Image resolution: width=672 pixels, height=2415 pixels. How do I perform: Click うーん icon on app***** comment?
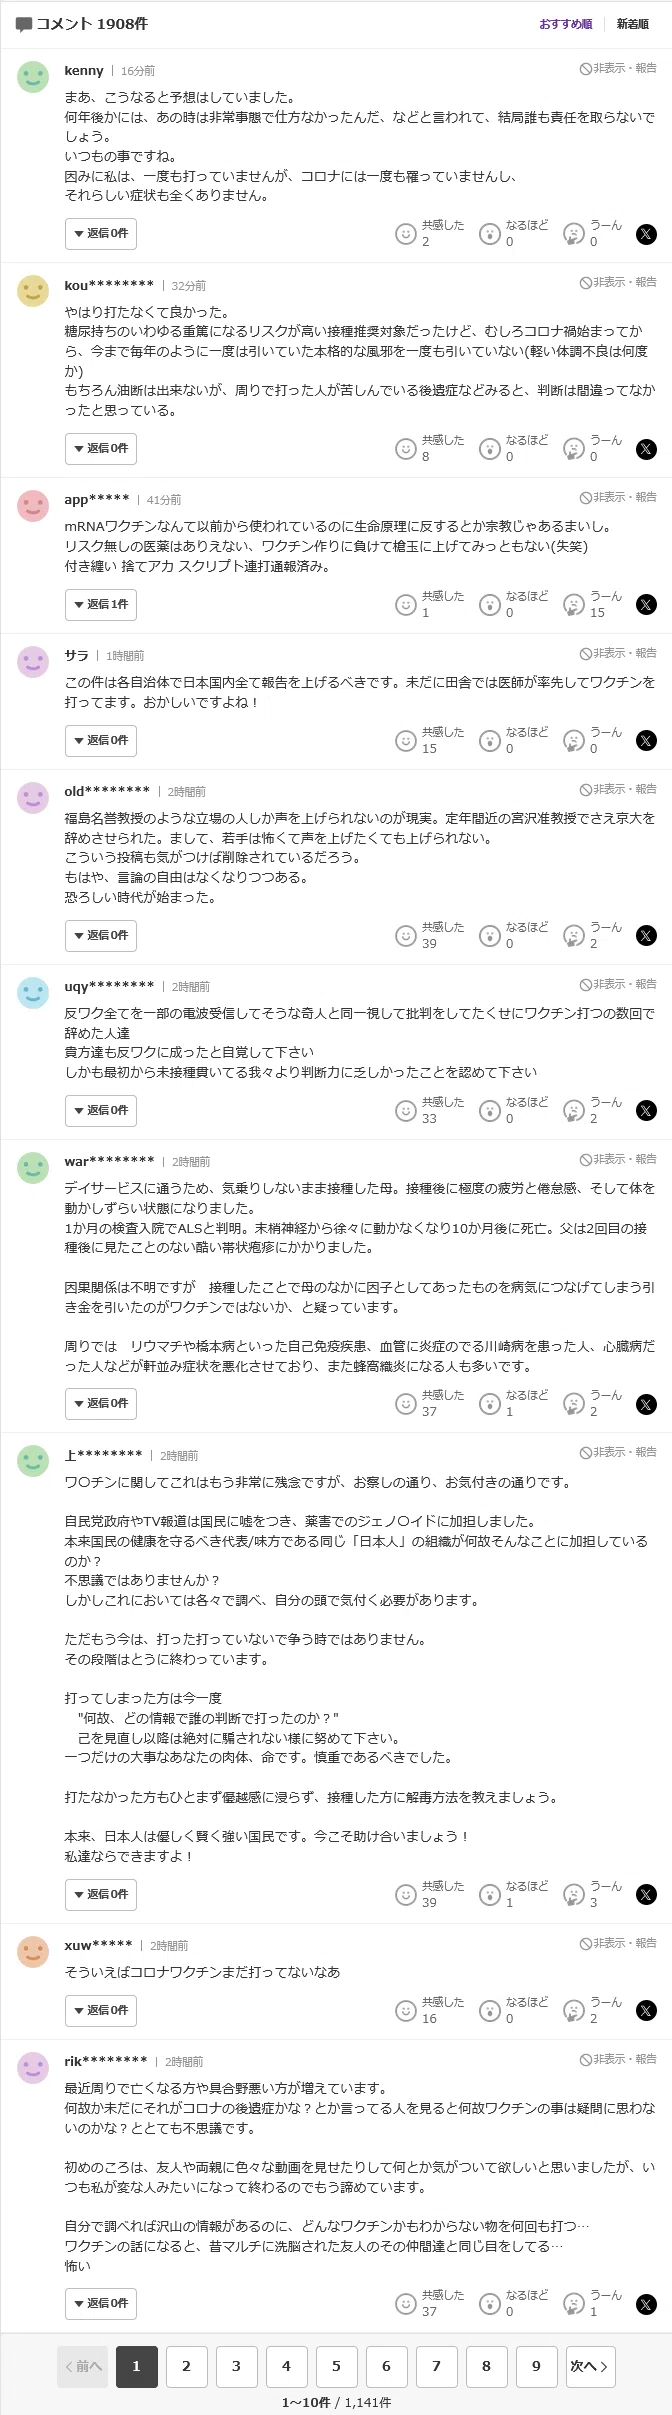(573, 605)
